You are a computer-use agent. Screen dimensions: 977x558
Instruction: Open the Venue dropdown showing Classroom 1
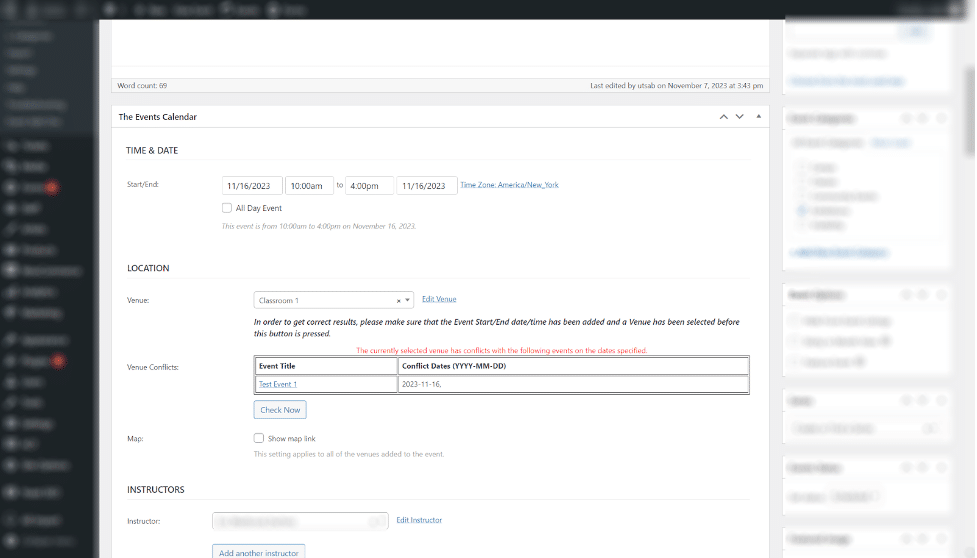pos(333,300)
